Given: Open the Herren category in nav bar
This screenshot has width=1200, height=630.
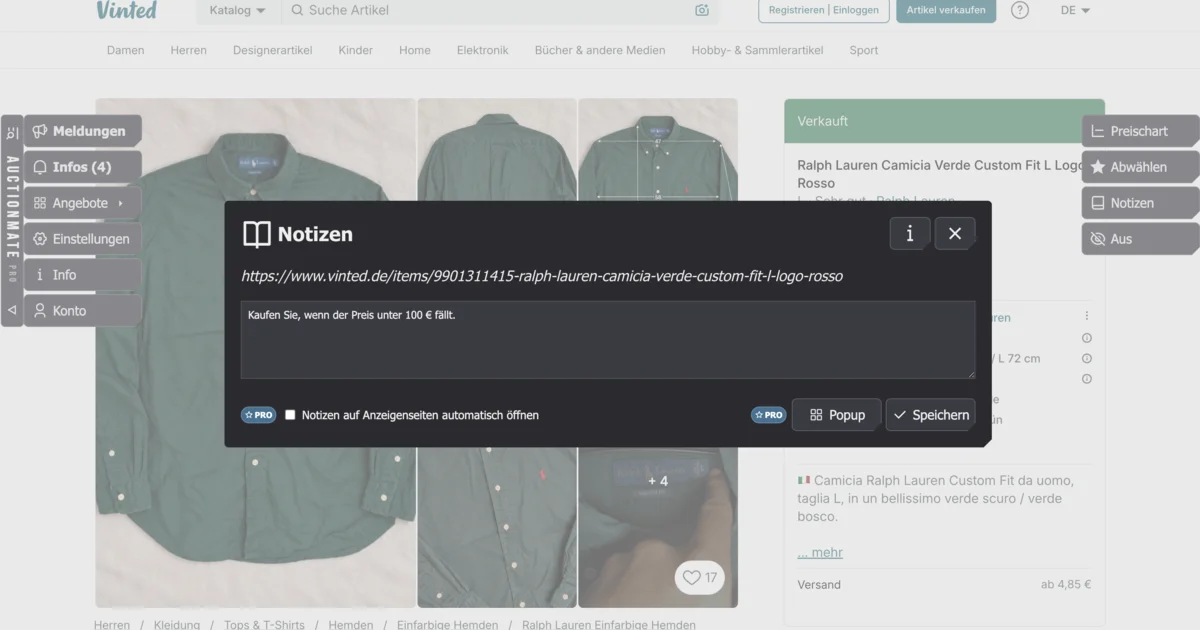Looking at the screenshot, I should pos(189,50).
